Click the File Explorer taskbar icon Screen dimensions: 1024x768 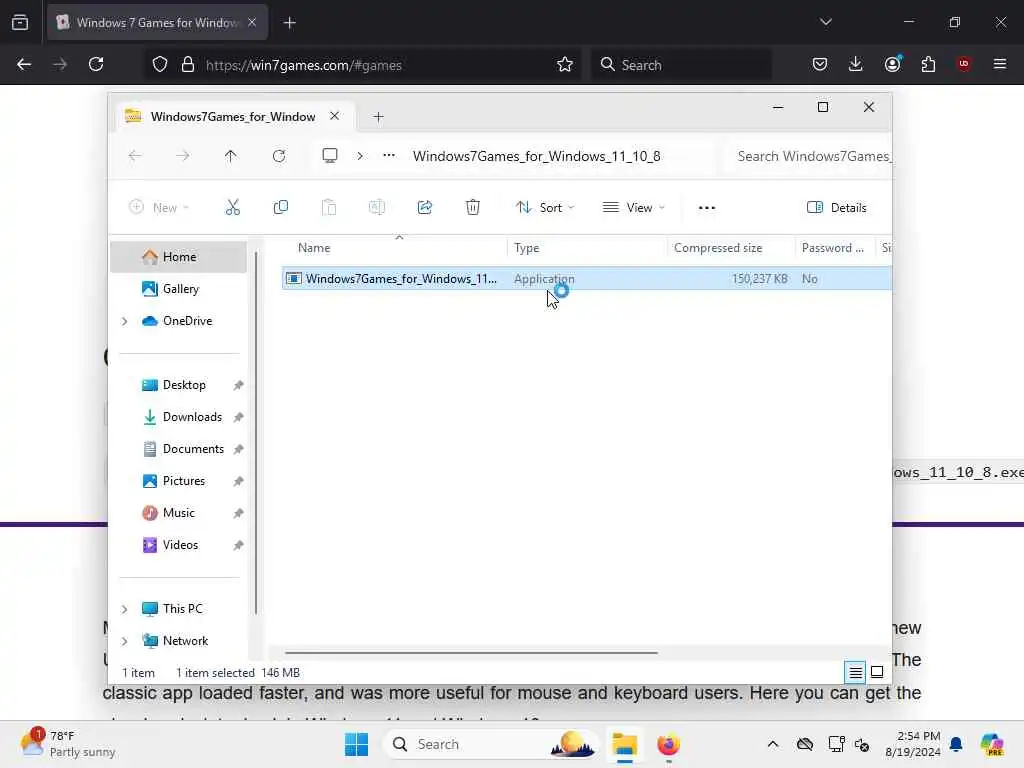pyautogui.click(x=624, y=744)
